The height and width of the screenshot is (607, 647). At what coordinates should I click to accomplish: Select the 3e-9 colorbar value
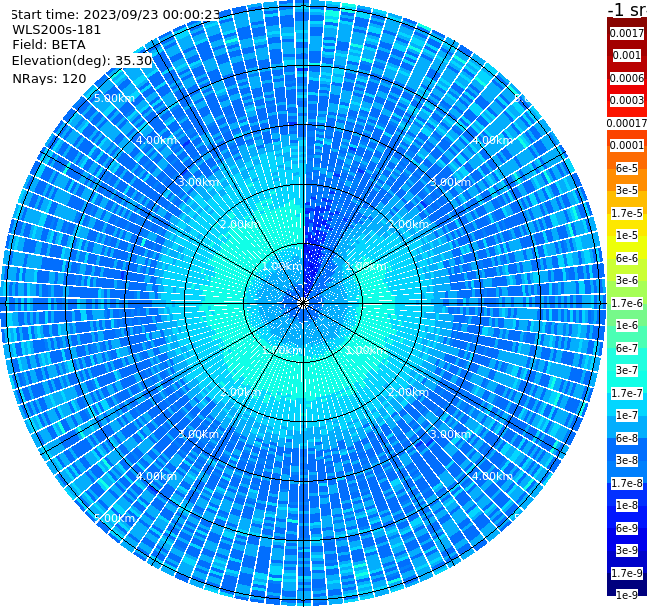tap(627, 550)
